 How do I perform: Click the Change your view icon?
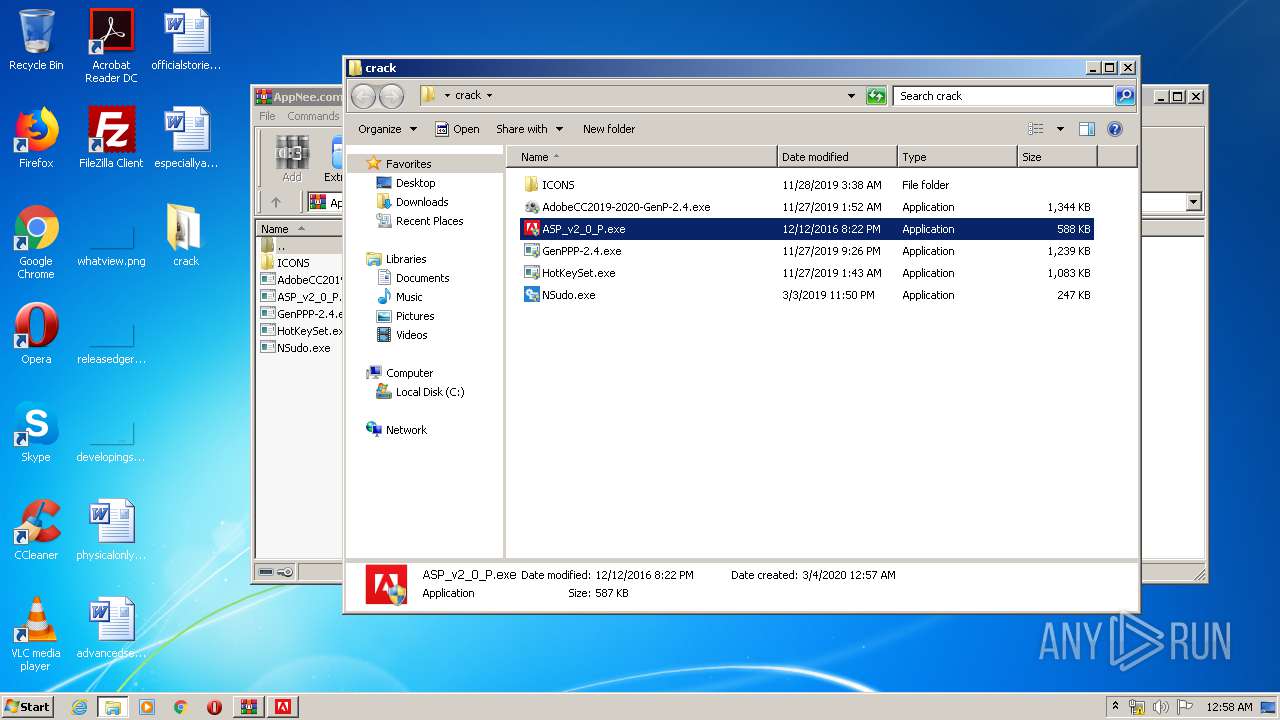1036,129
